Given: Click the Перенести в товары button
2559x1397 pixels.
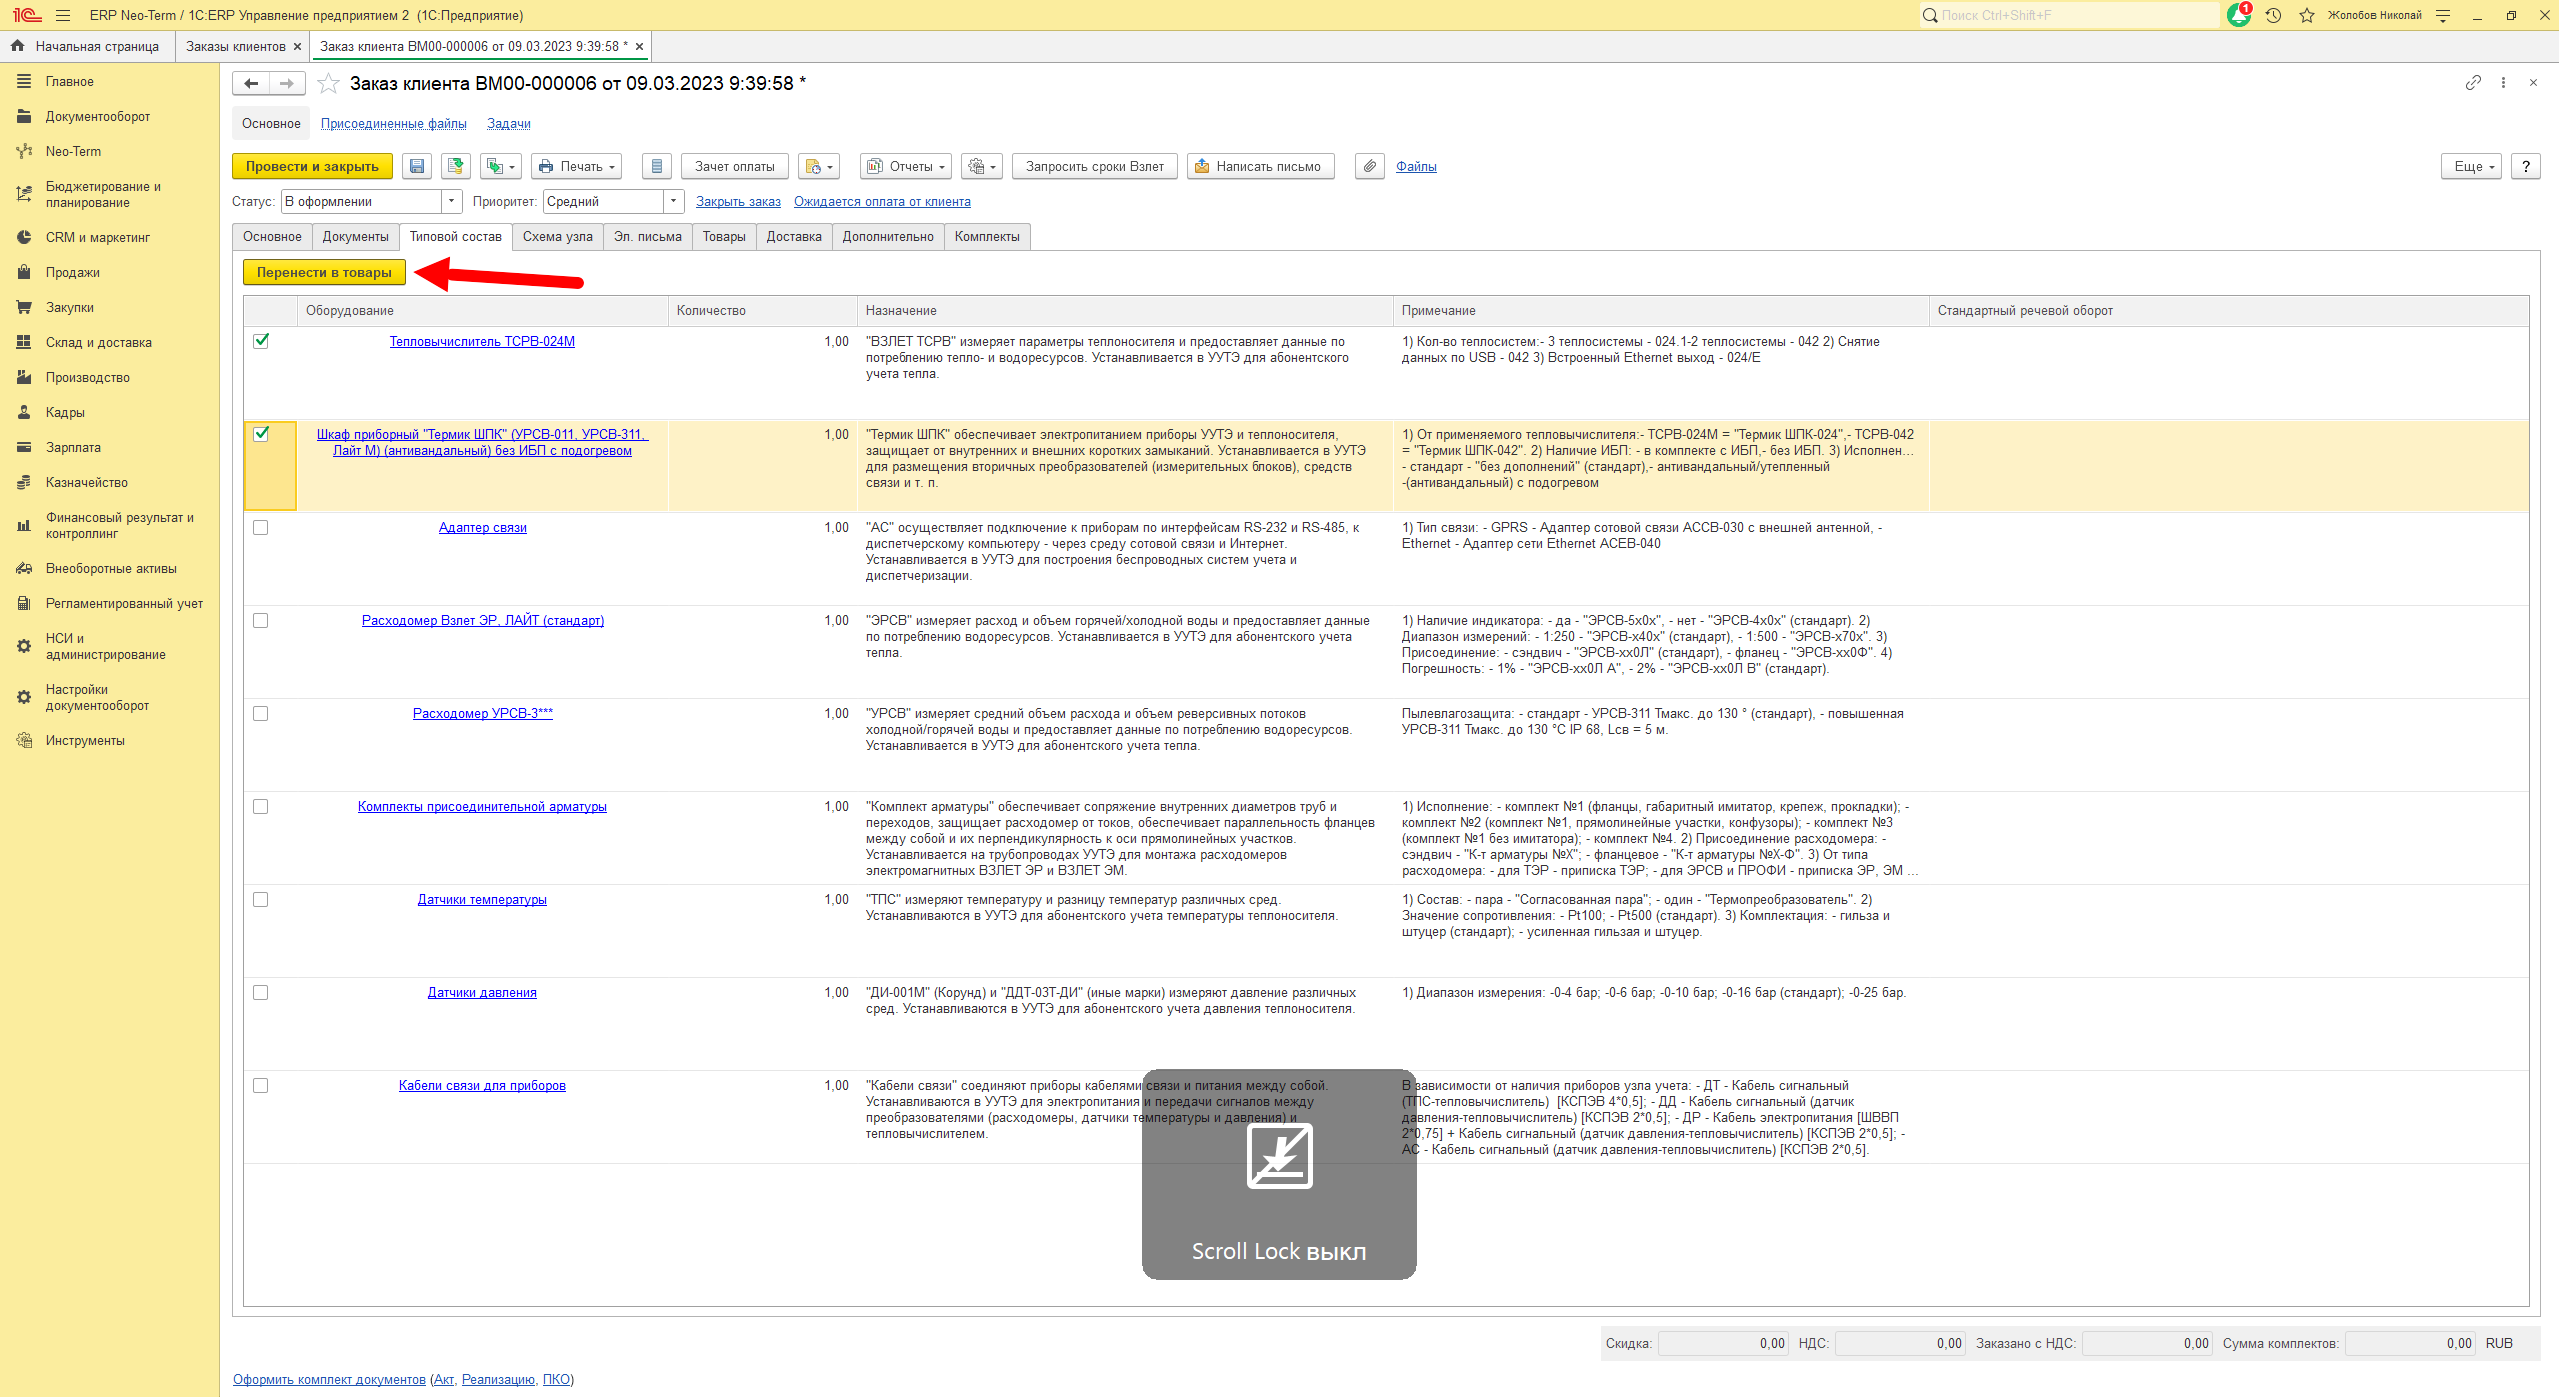Looking at the screenshot, I should (324, 272).
